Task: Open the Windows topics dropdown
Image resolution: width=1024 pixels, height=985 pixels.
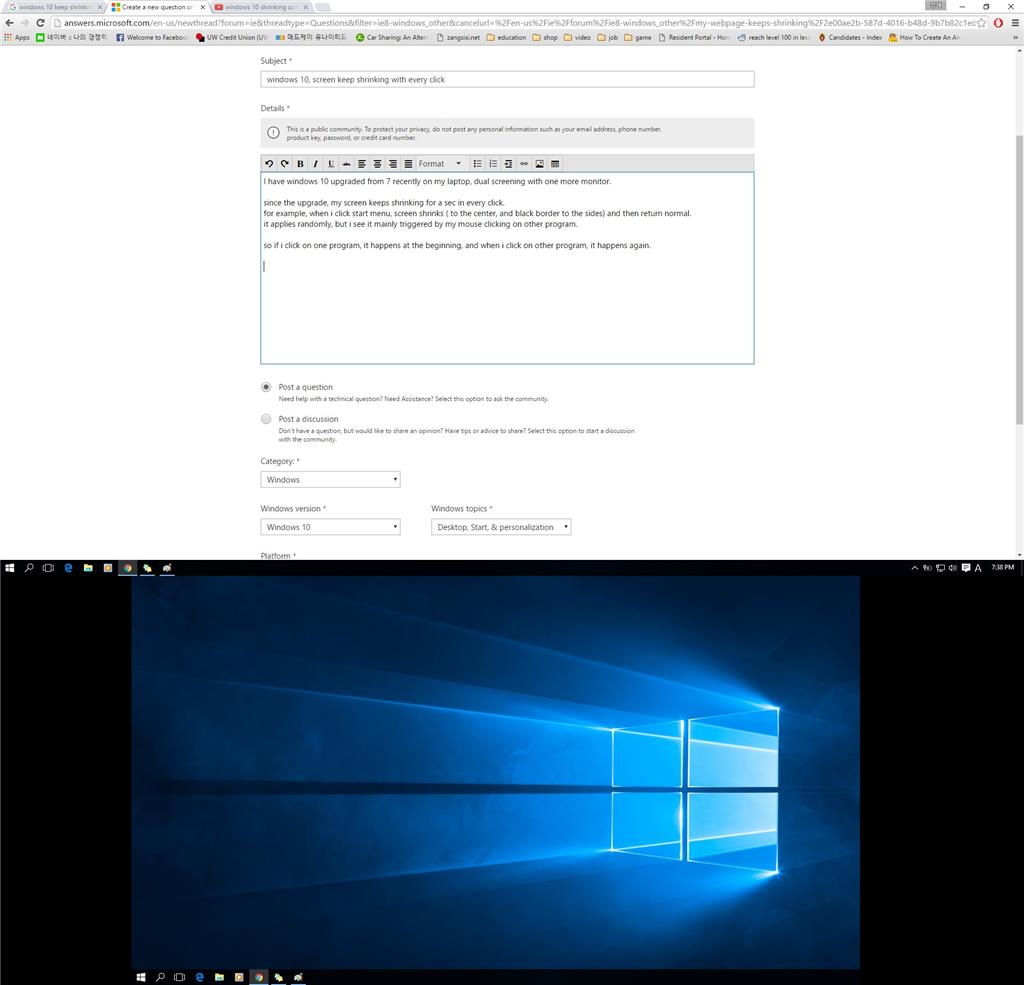Action: click(501, 527)
